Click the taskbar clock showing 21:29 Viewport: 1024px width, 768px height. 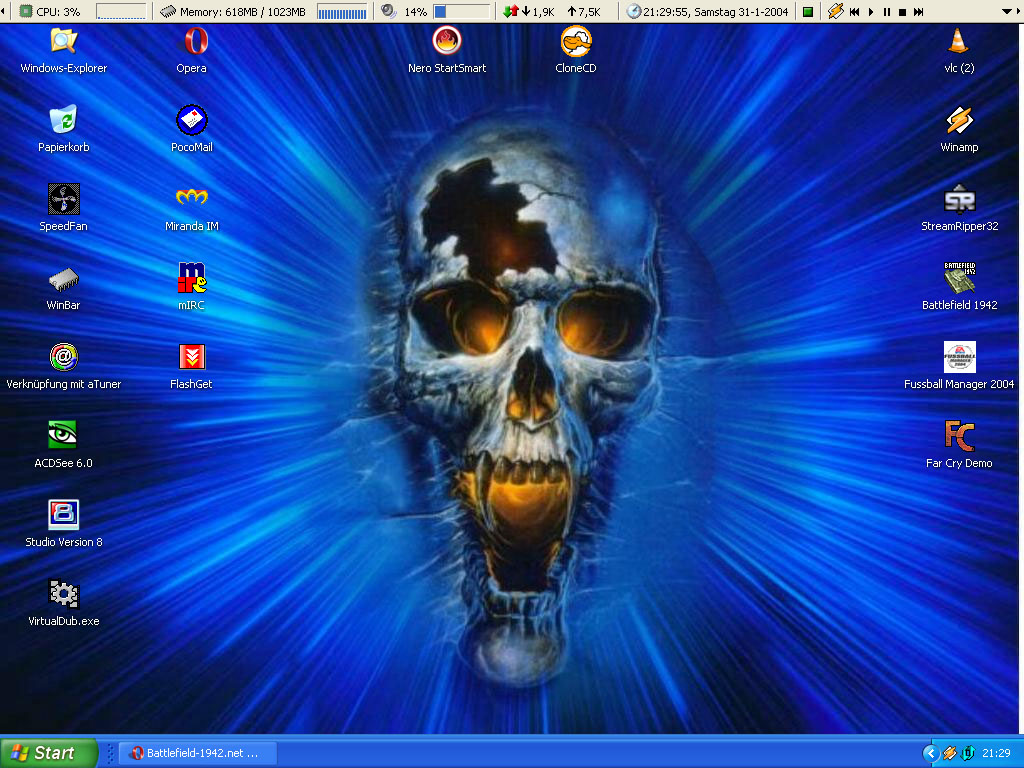point(996,754)
